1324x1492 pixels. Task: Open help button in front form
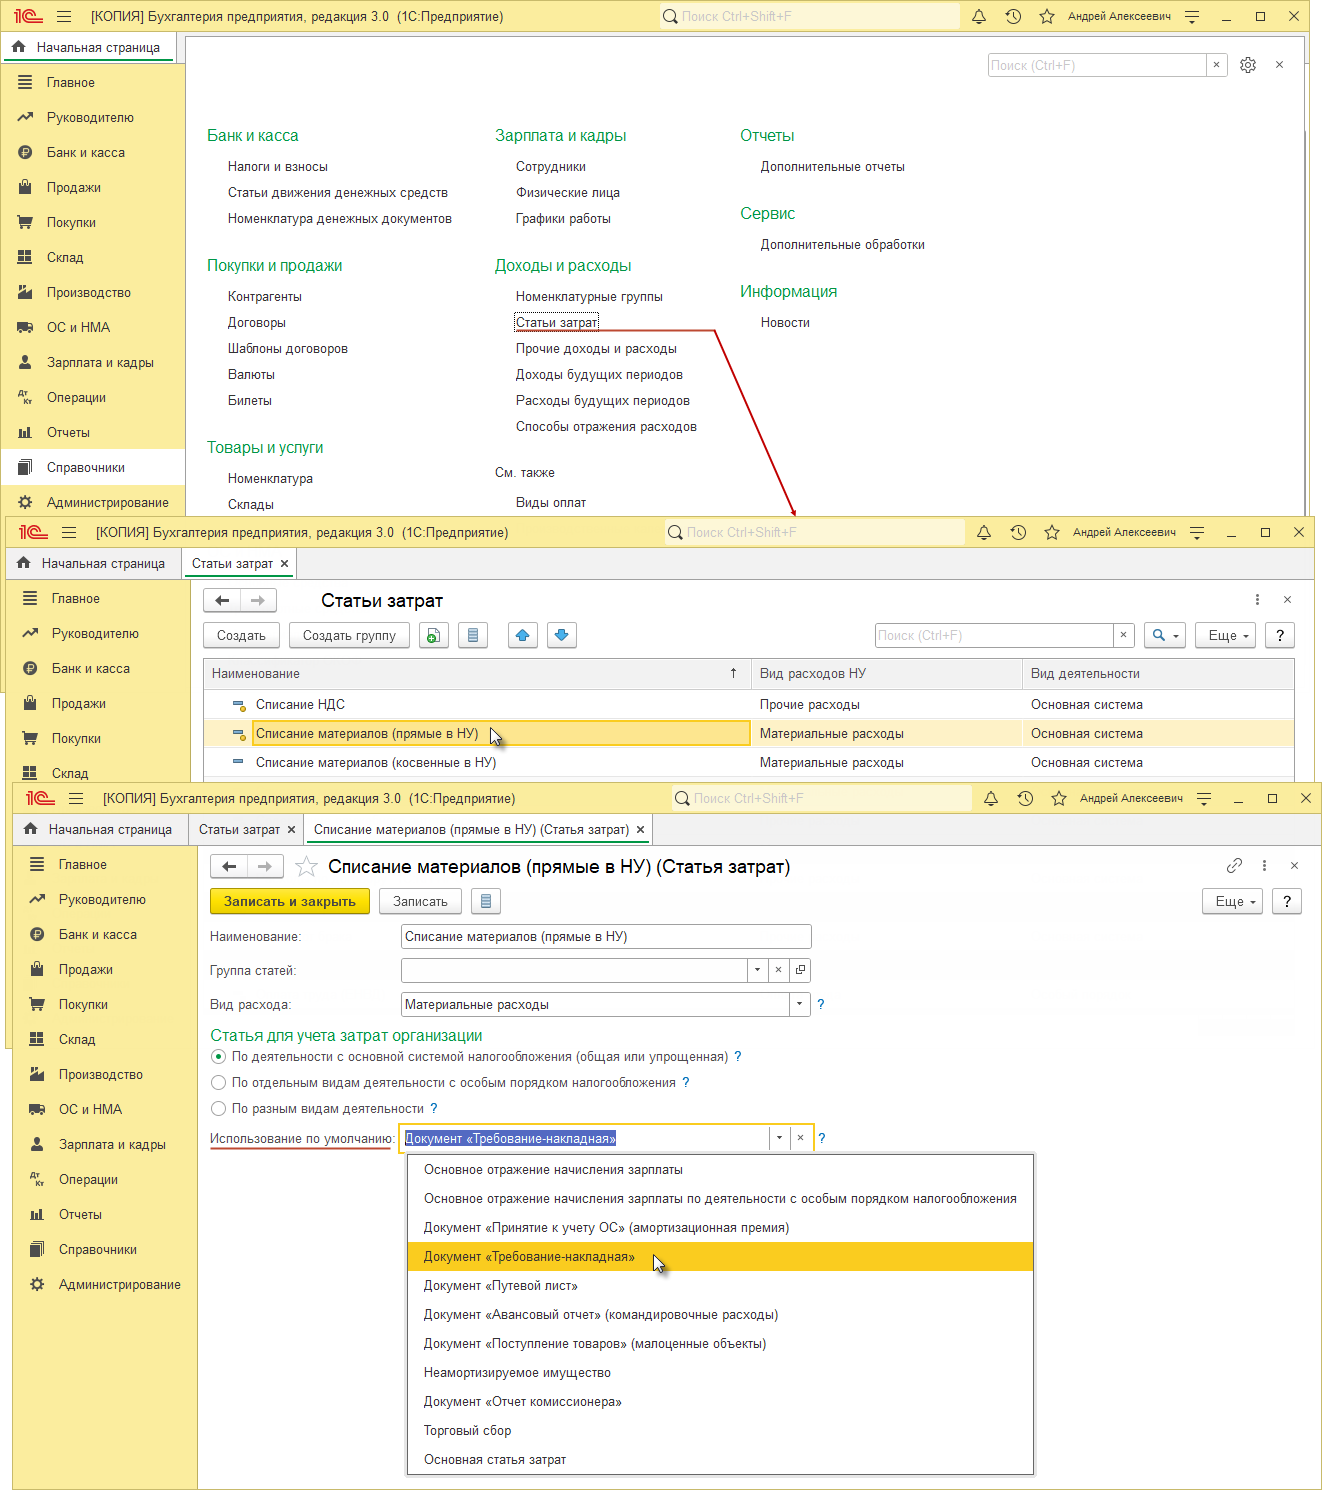tap(1287, 901)
